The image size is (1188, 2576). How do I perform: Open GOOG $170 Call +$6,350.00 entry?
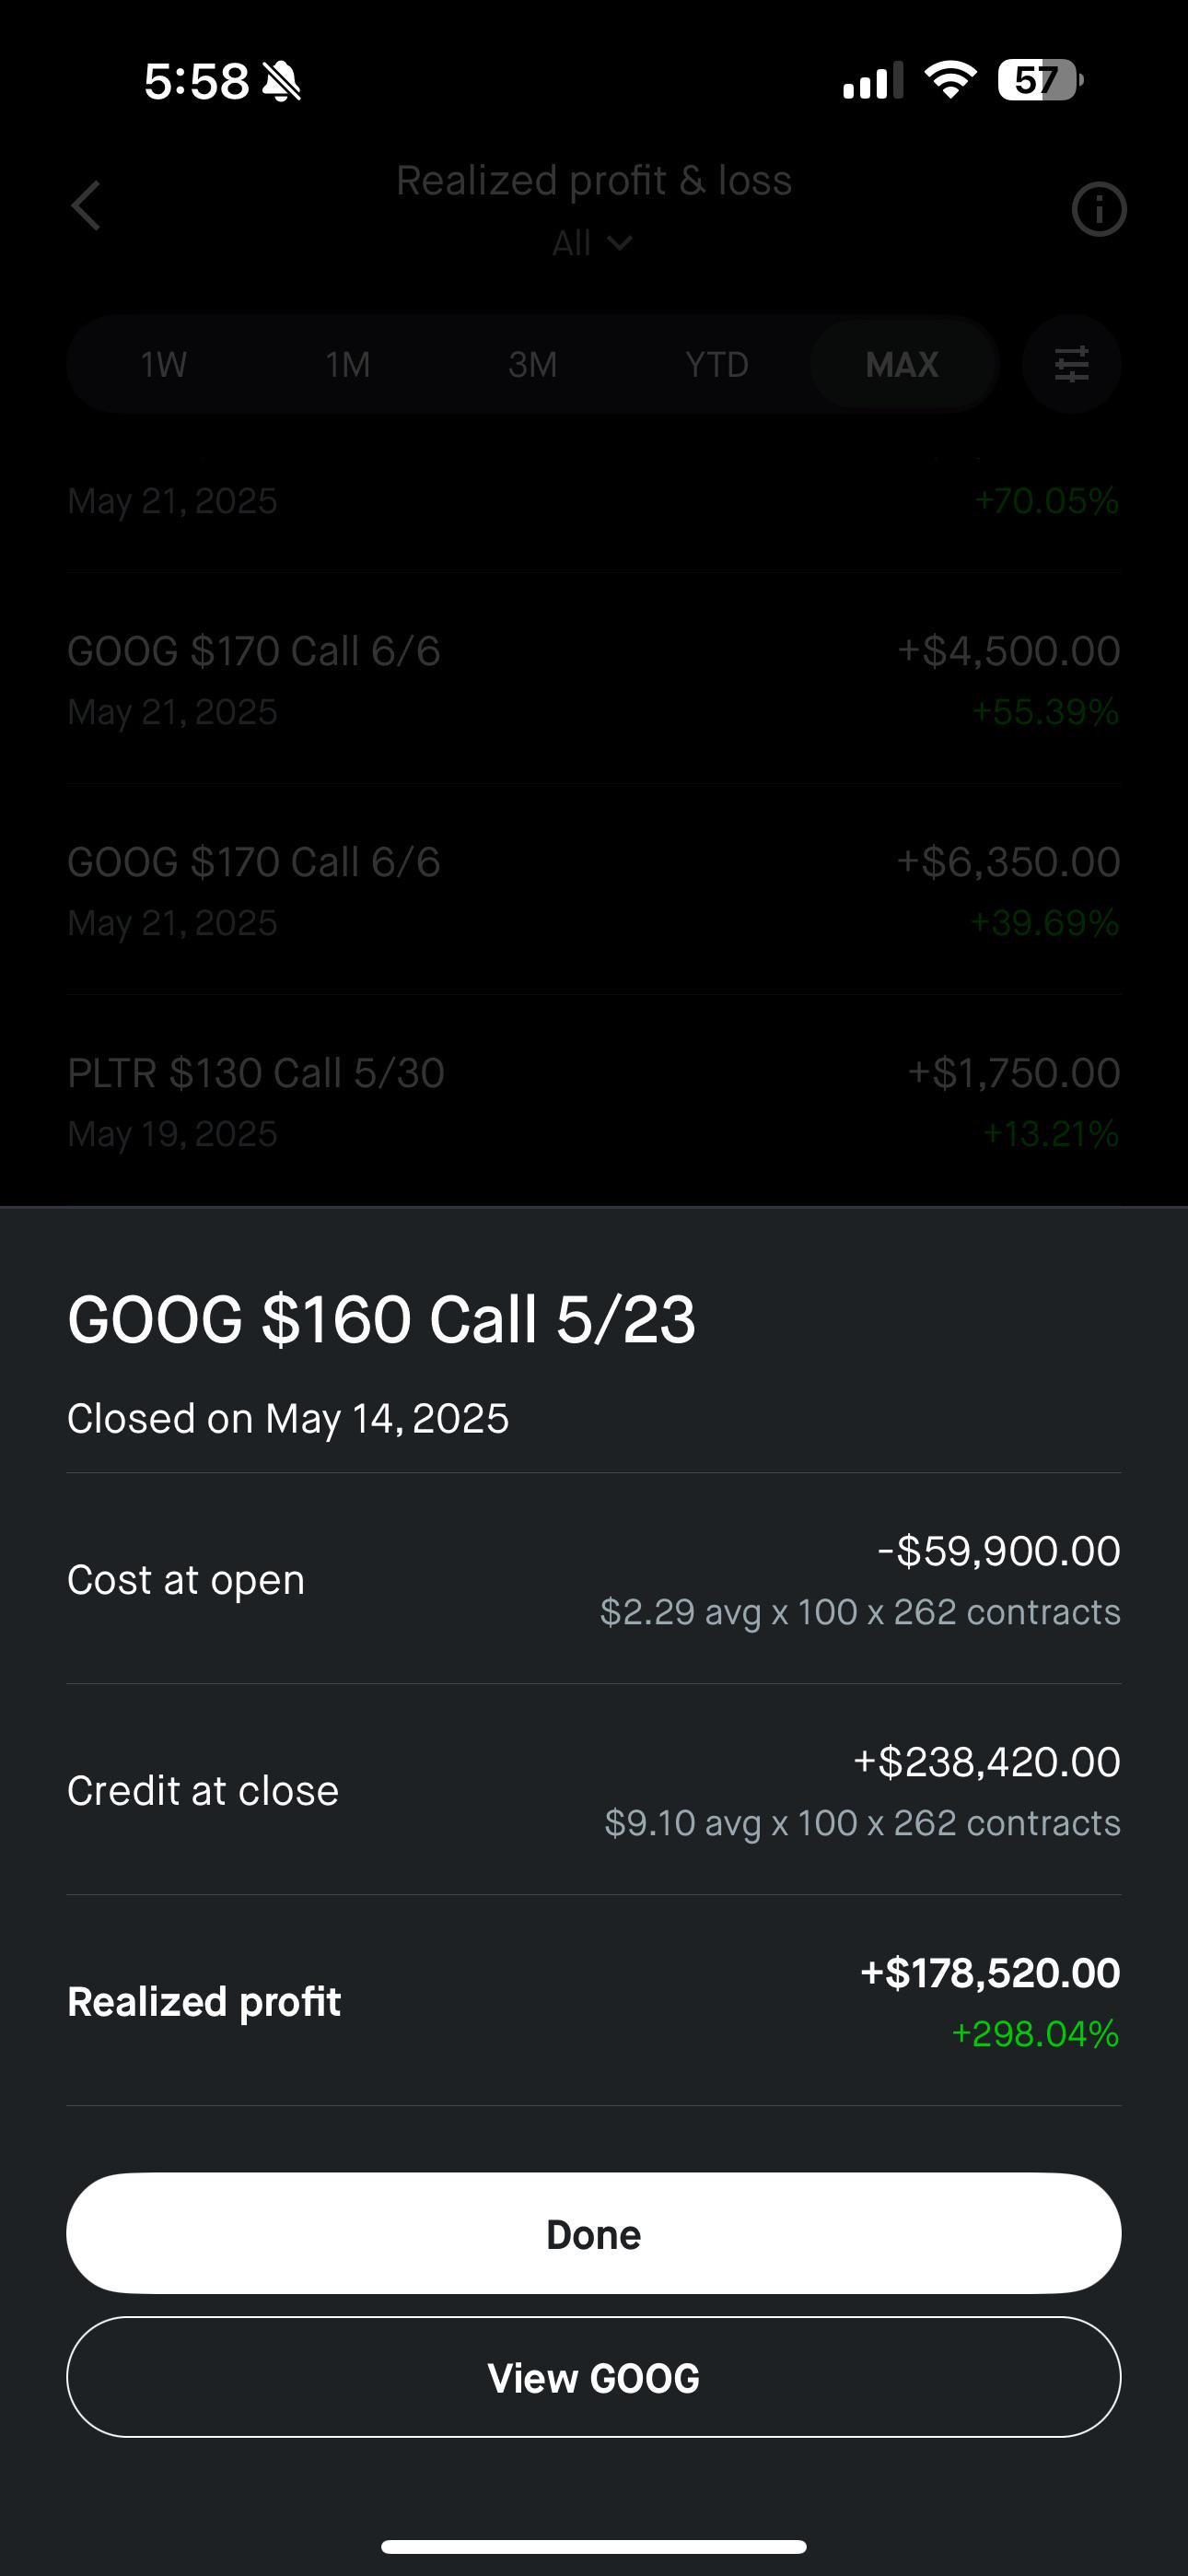pyautogui.click(x=594, y=891)
